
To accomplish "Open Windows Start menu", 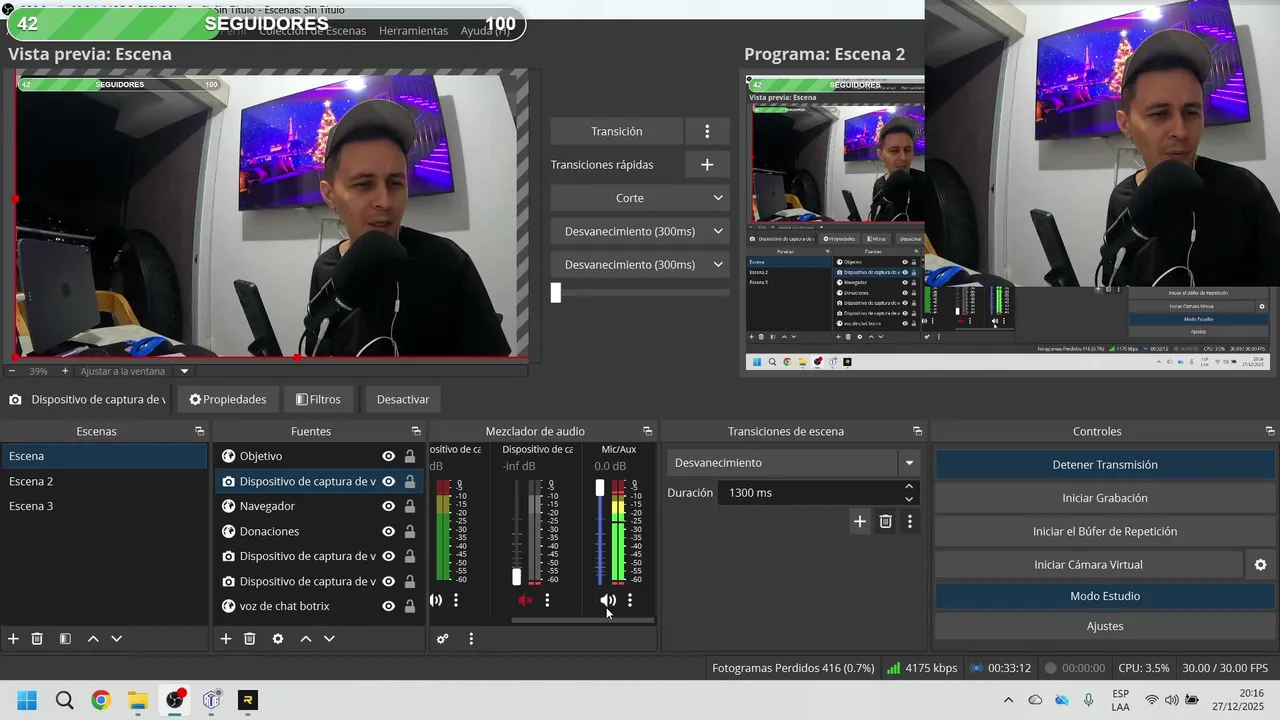I will coord(27,700).
